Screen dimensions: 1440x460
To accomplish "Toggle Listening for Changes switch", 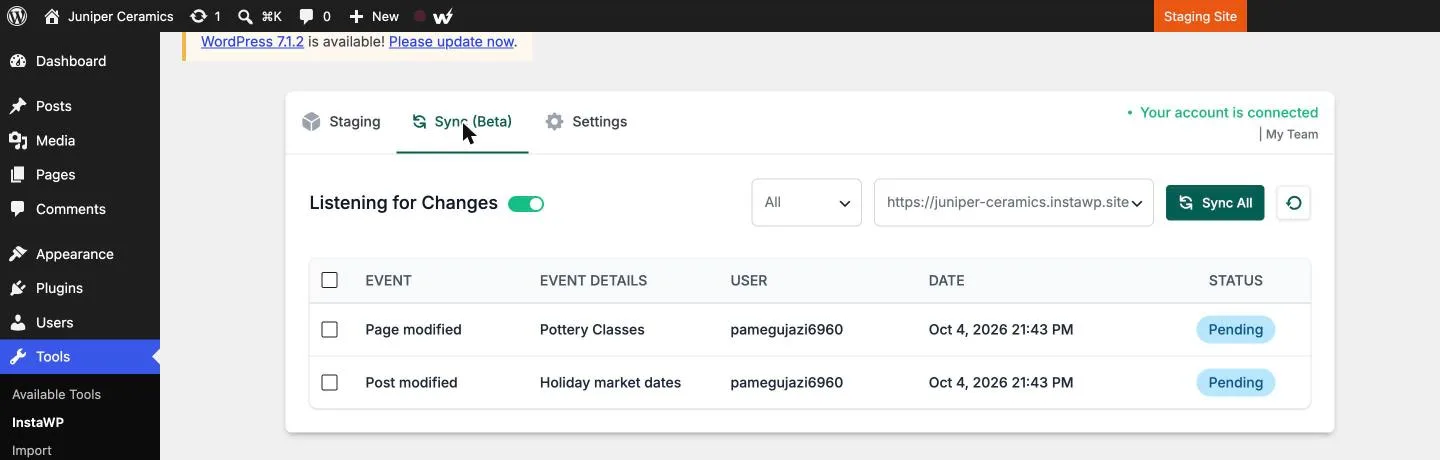I will pyautogui.click(x=526, y=204).
